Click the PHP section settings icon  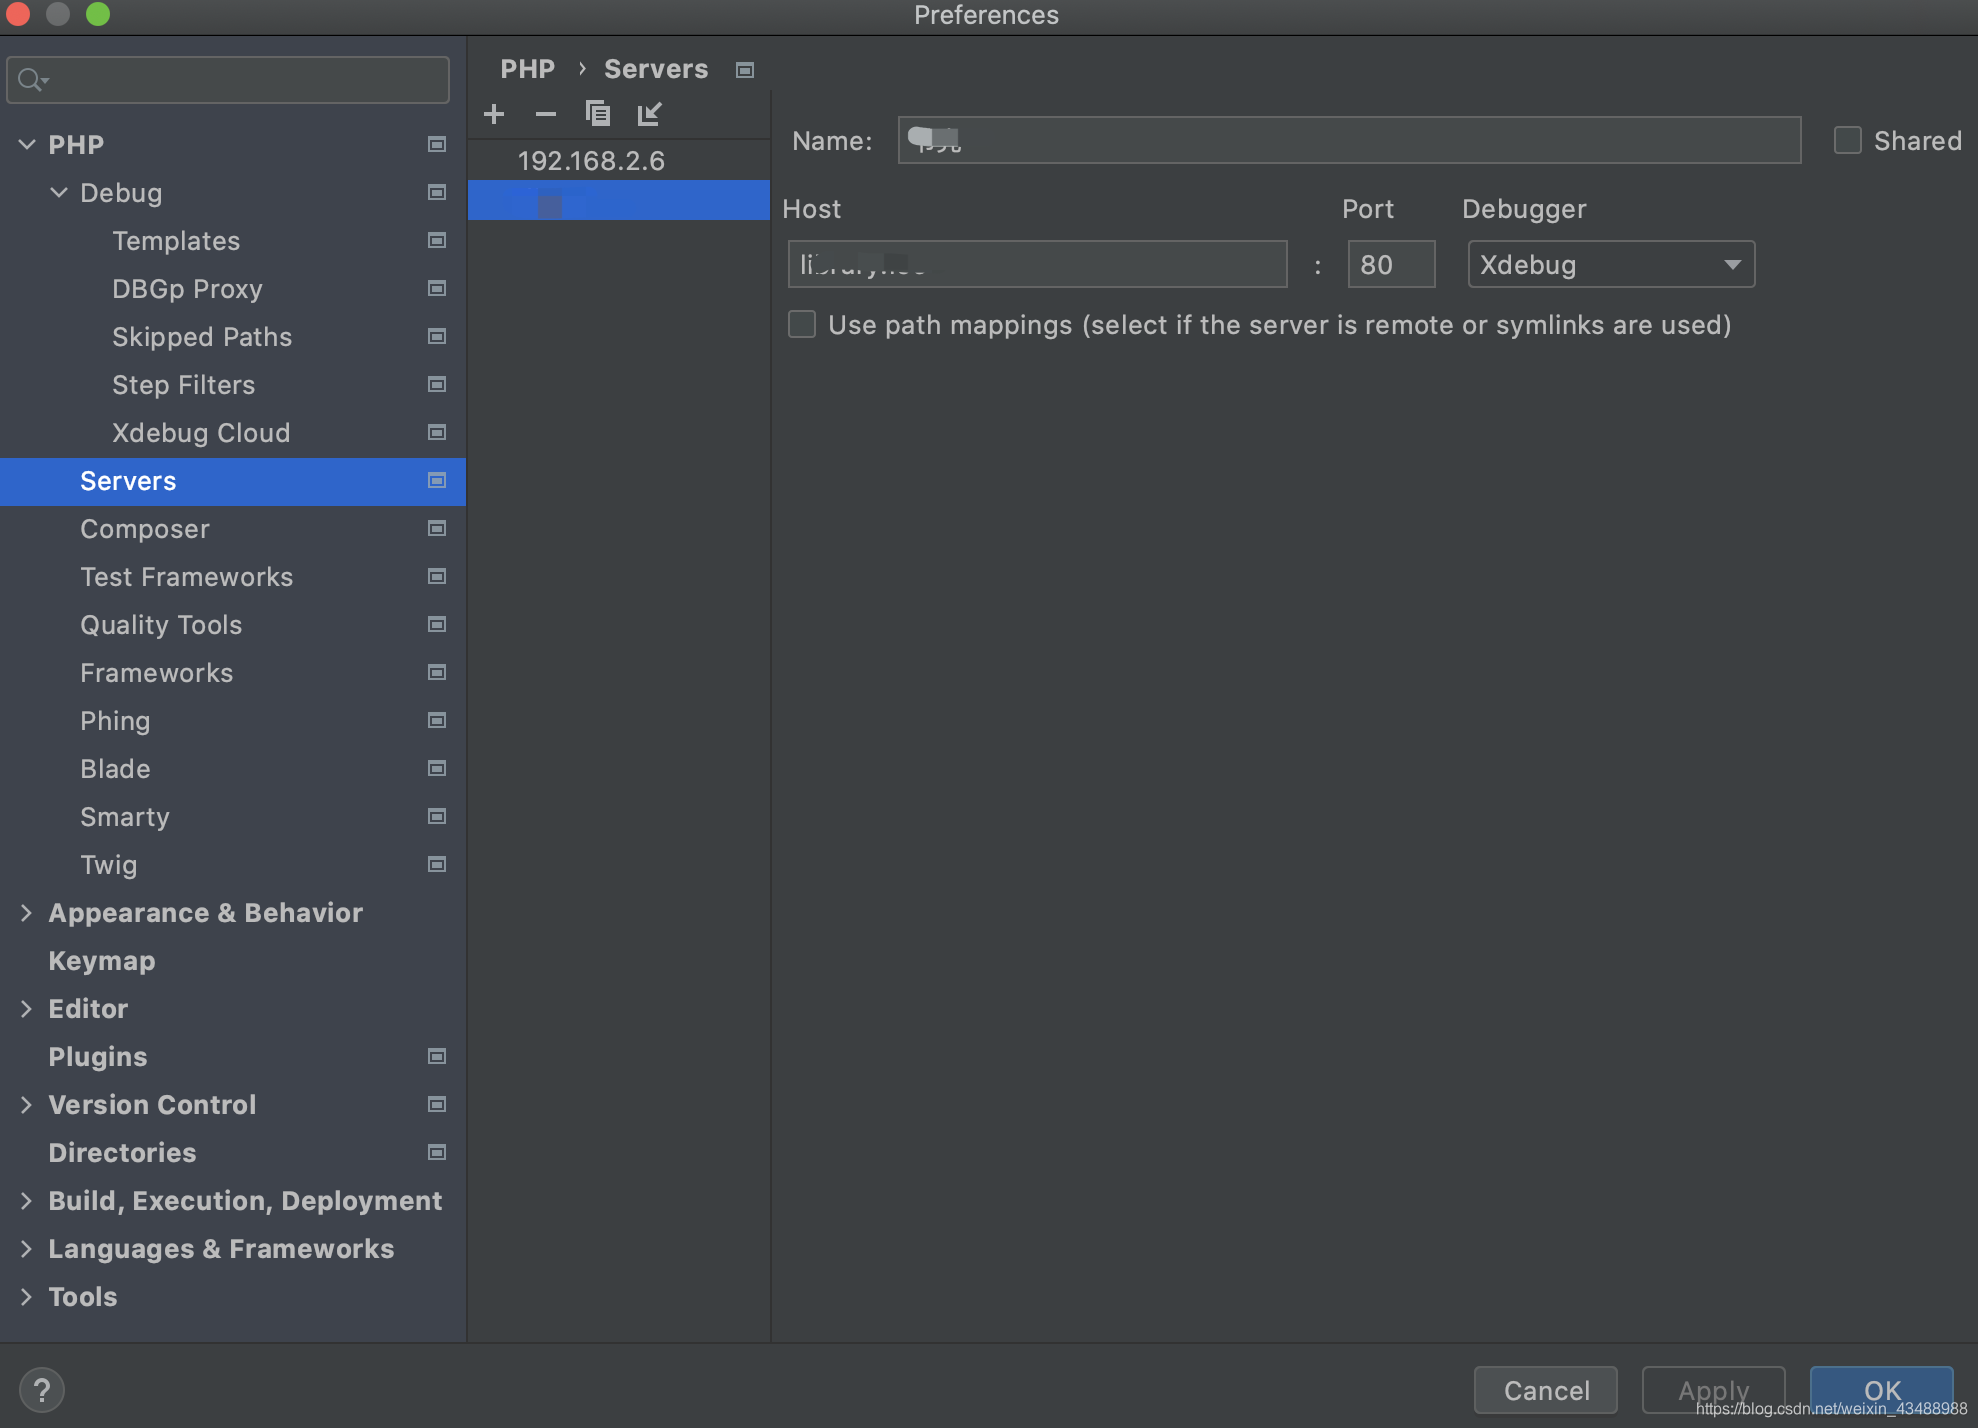coord(435,143)
